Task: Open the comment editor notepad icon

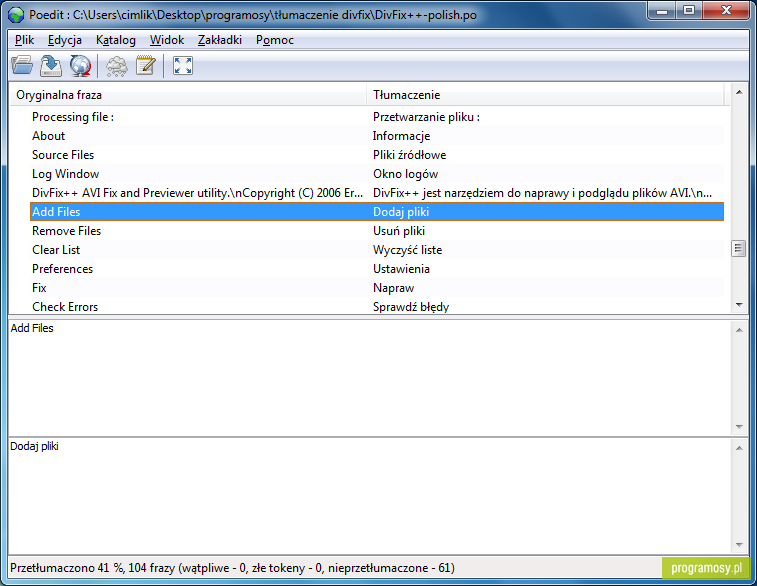Action: (x=146, y=65)
